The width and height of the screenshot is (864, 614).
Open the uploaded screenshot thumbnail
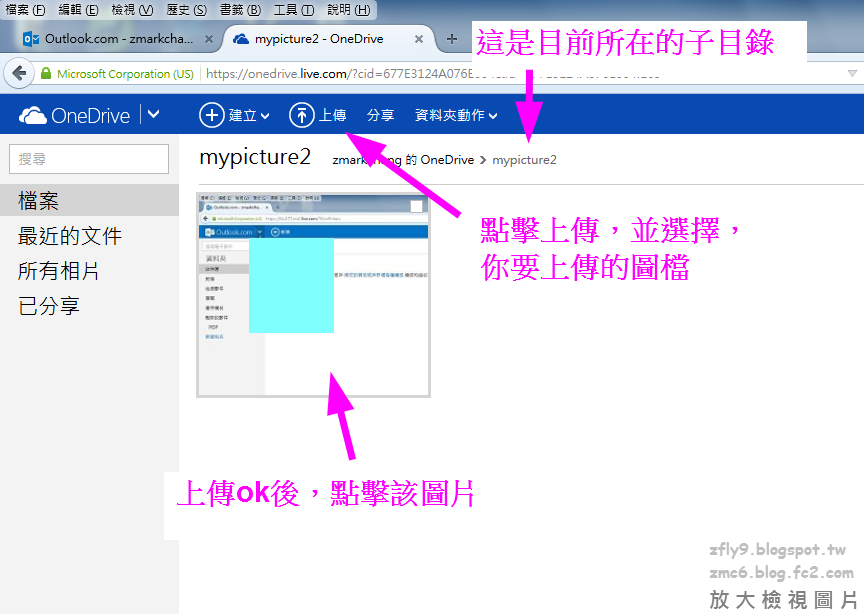pos(313,295)
